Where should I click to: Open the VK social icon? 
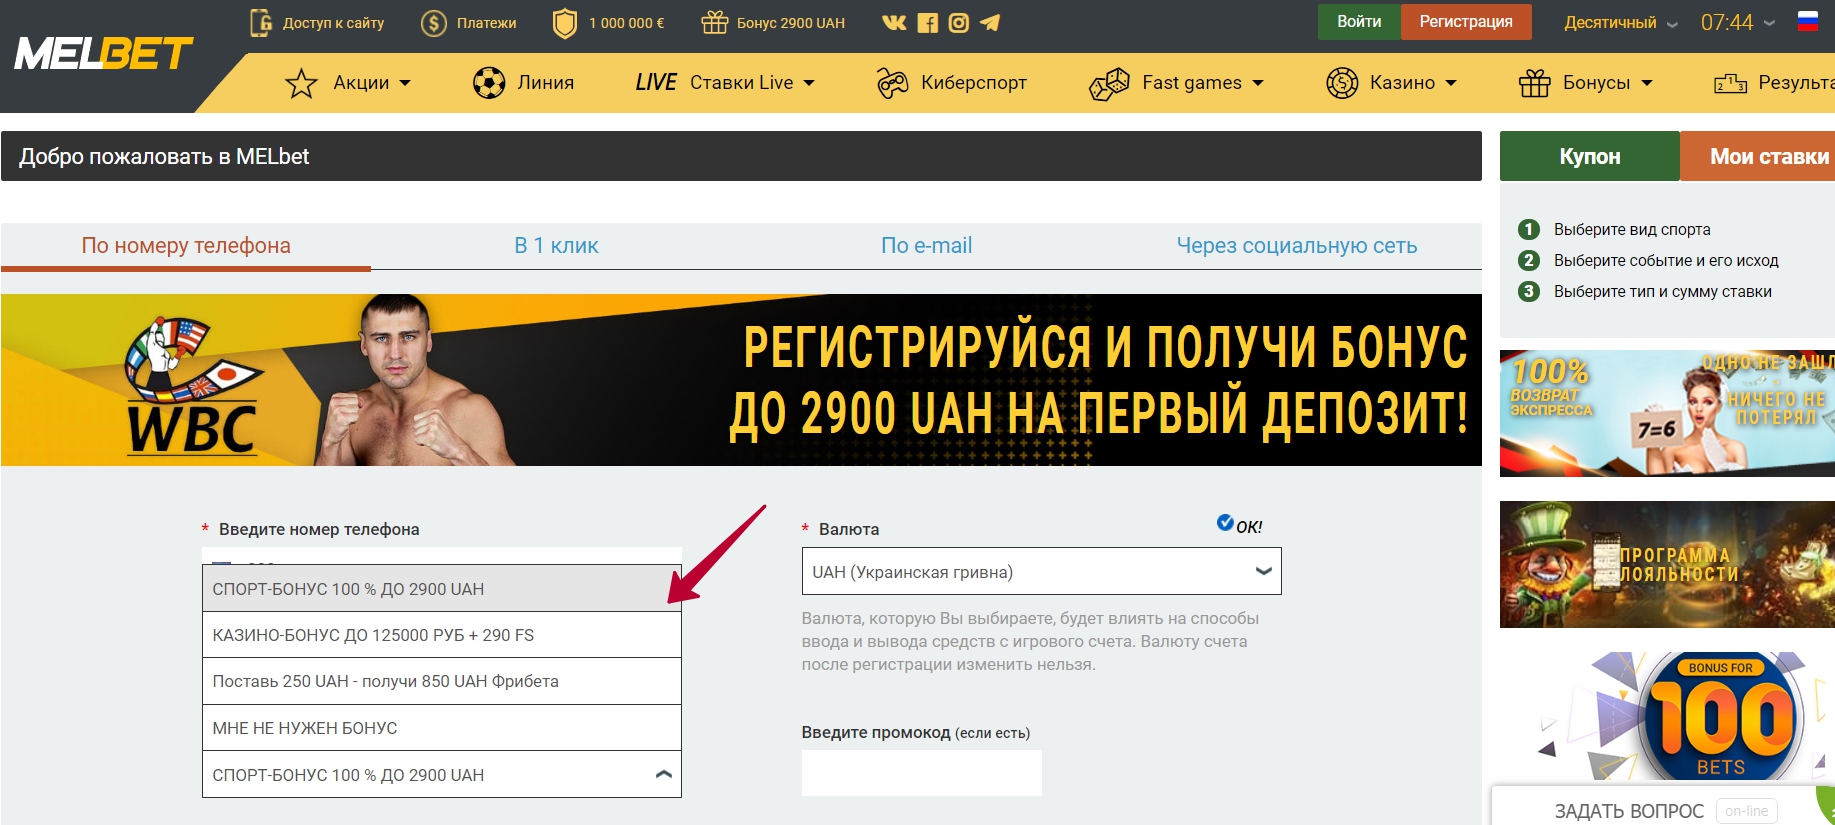click(894, 22)
